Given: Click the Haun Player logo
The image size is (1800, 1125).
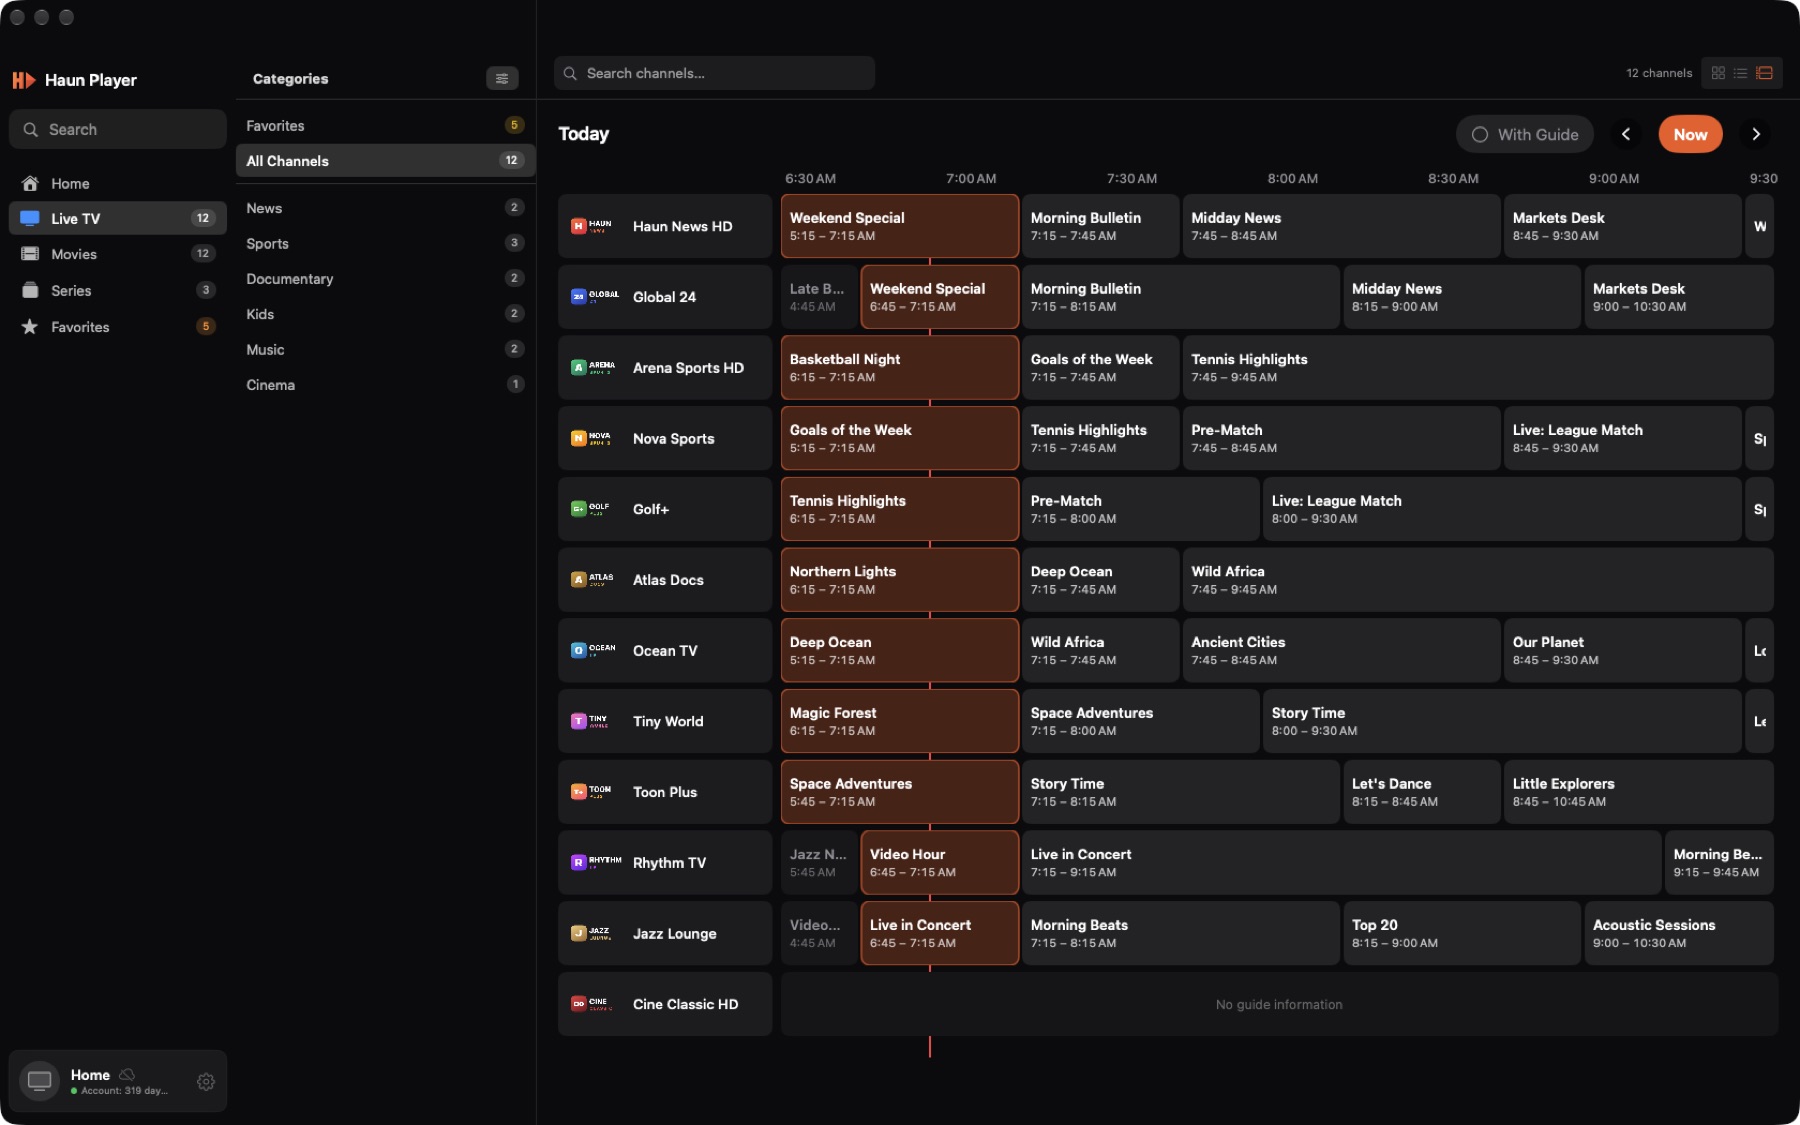Looking at the screenshot, I should point(24,80).
